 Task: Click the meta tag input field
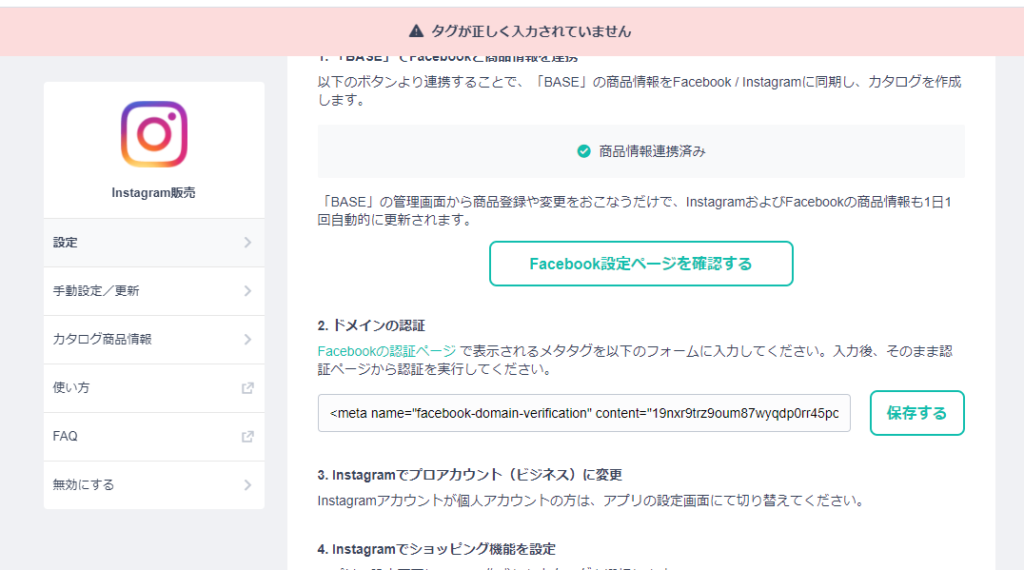(584, 413)
